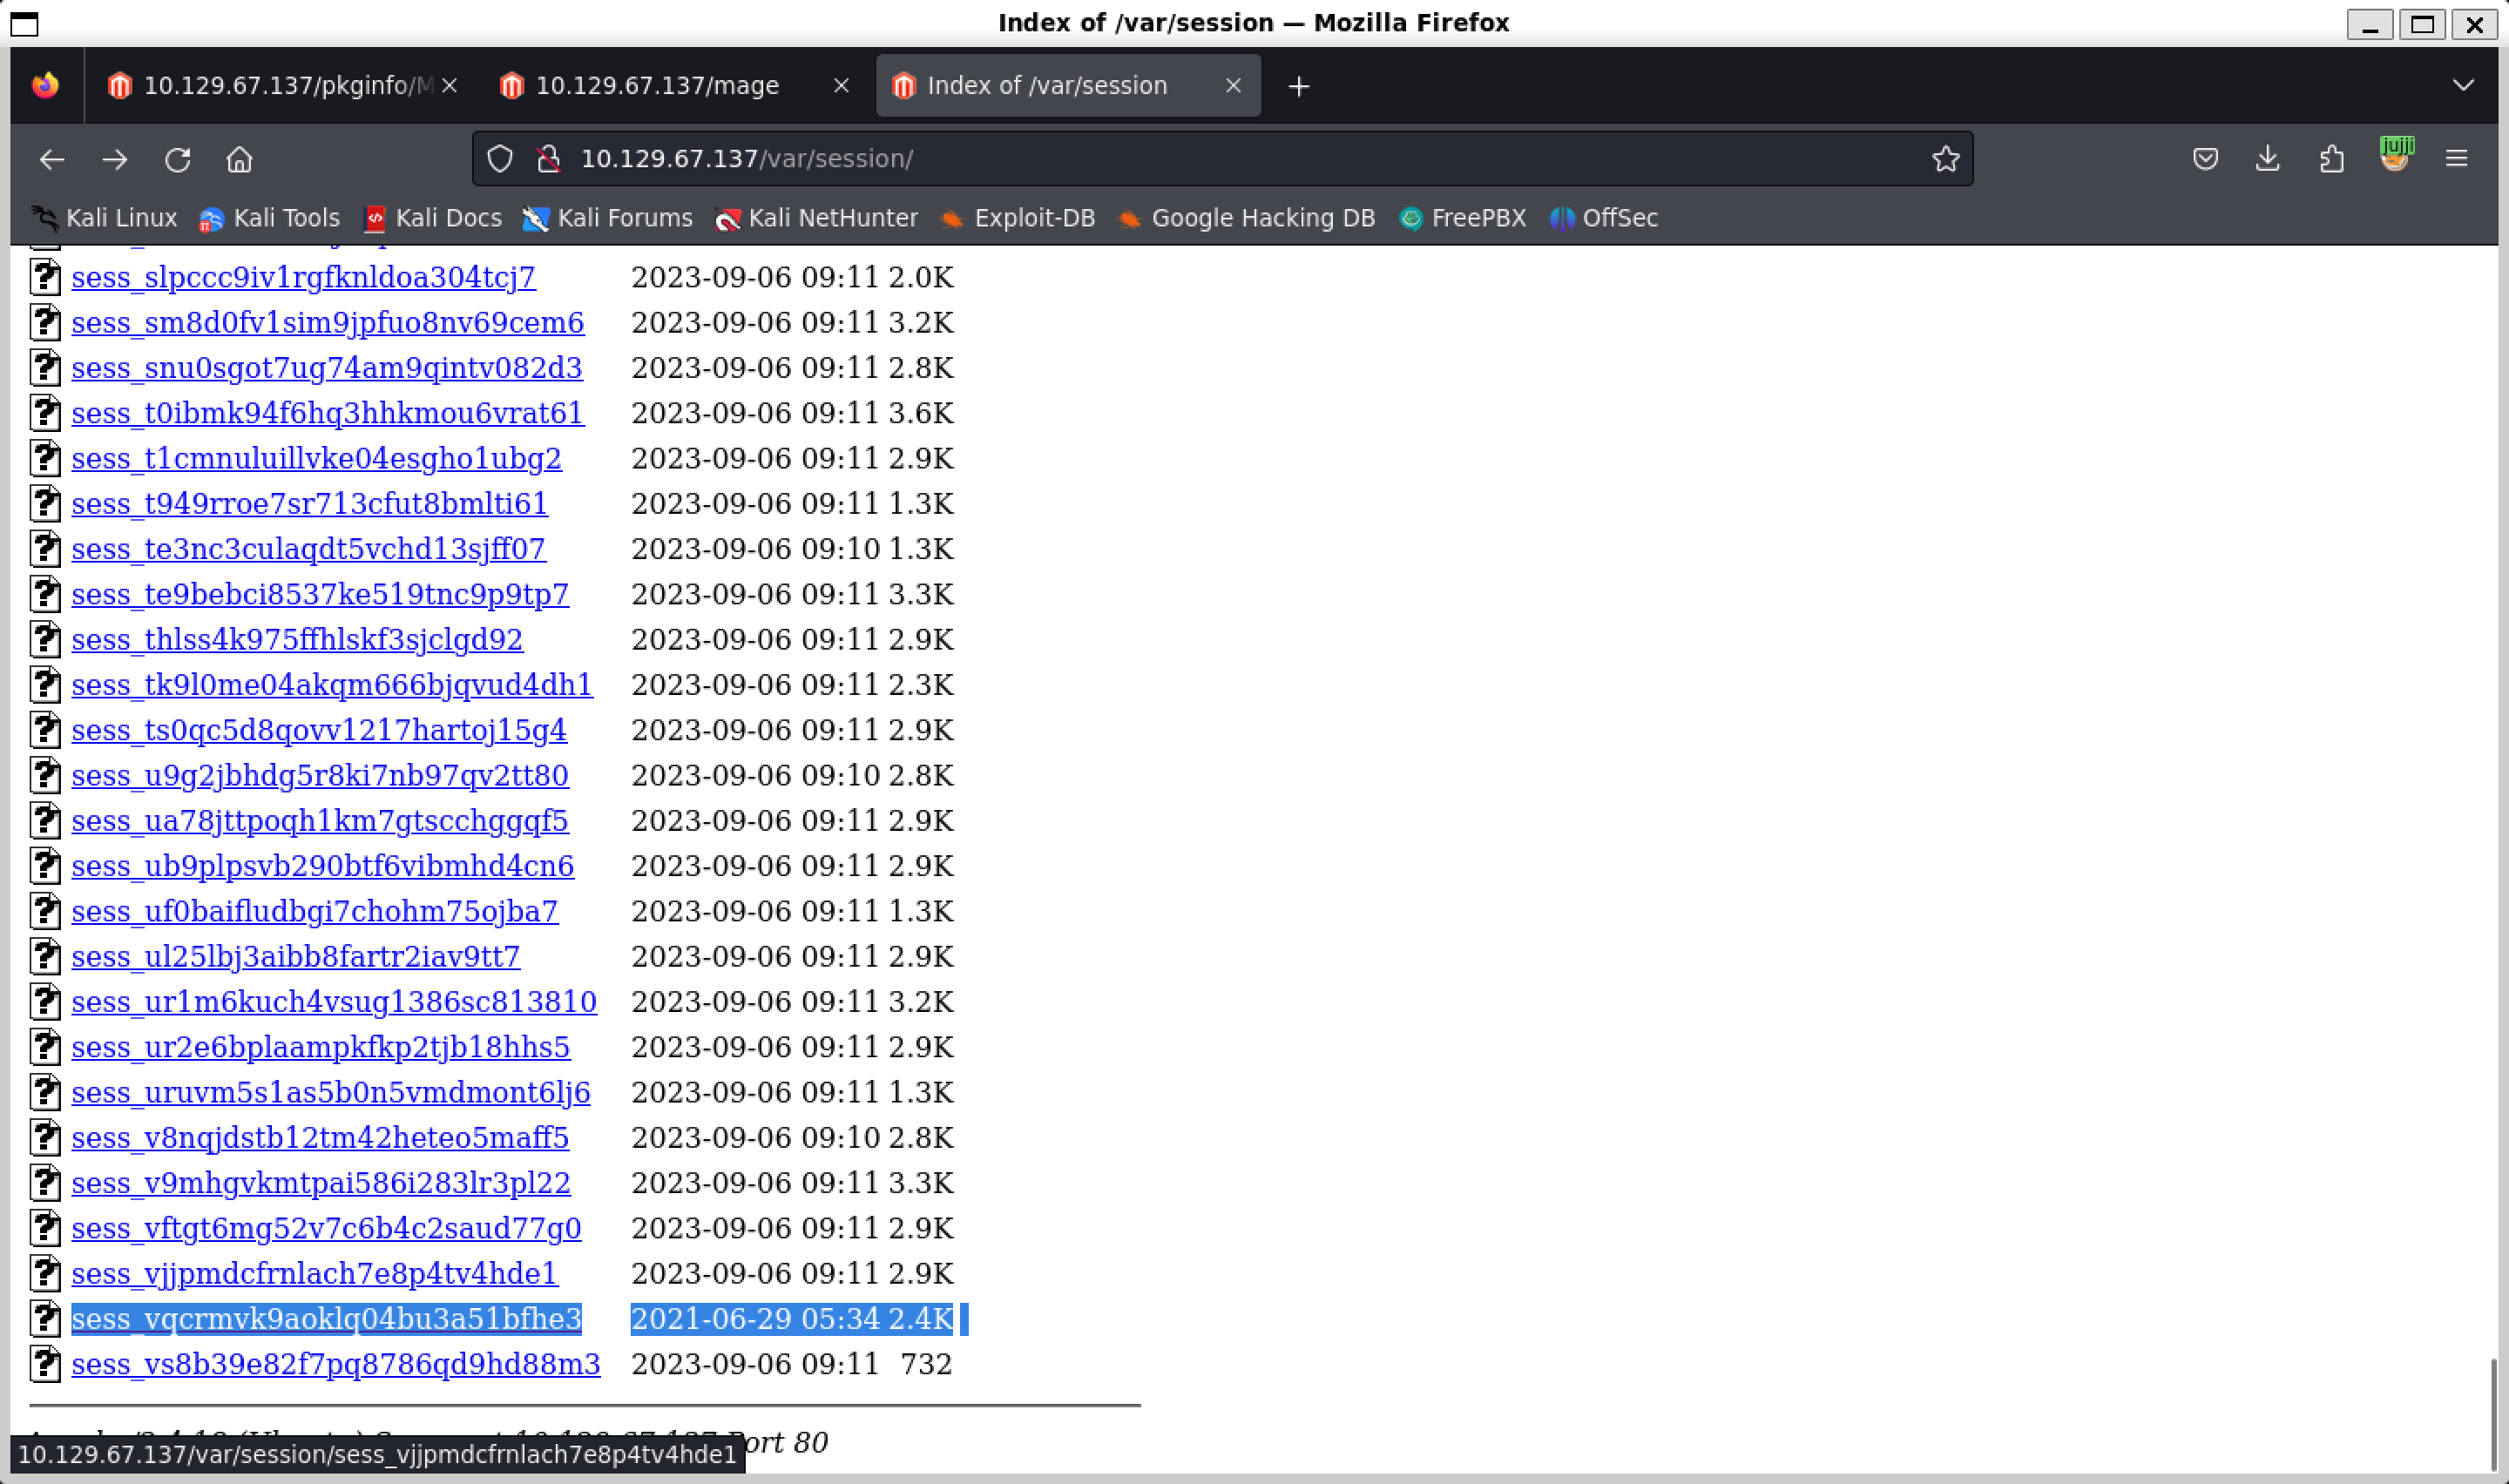The image size is (2509, 1484).
Task: Click the browser Reload button
Action: click(x=177, y=159)
